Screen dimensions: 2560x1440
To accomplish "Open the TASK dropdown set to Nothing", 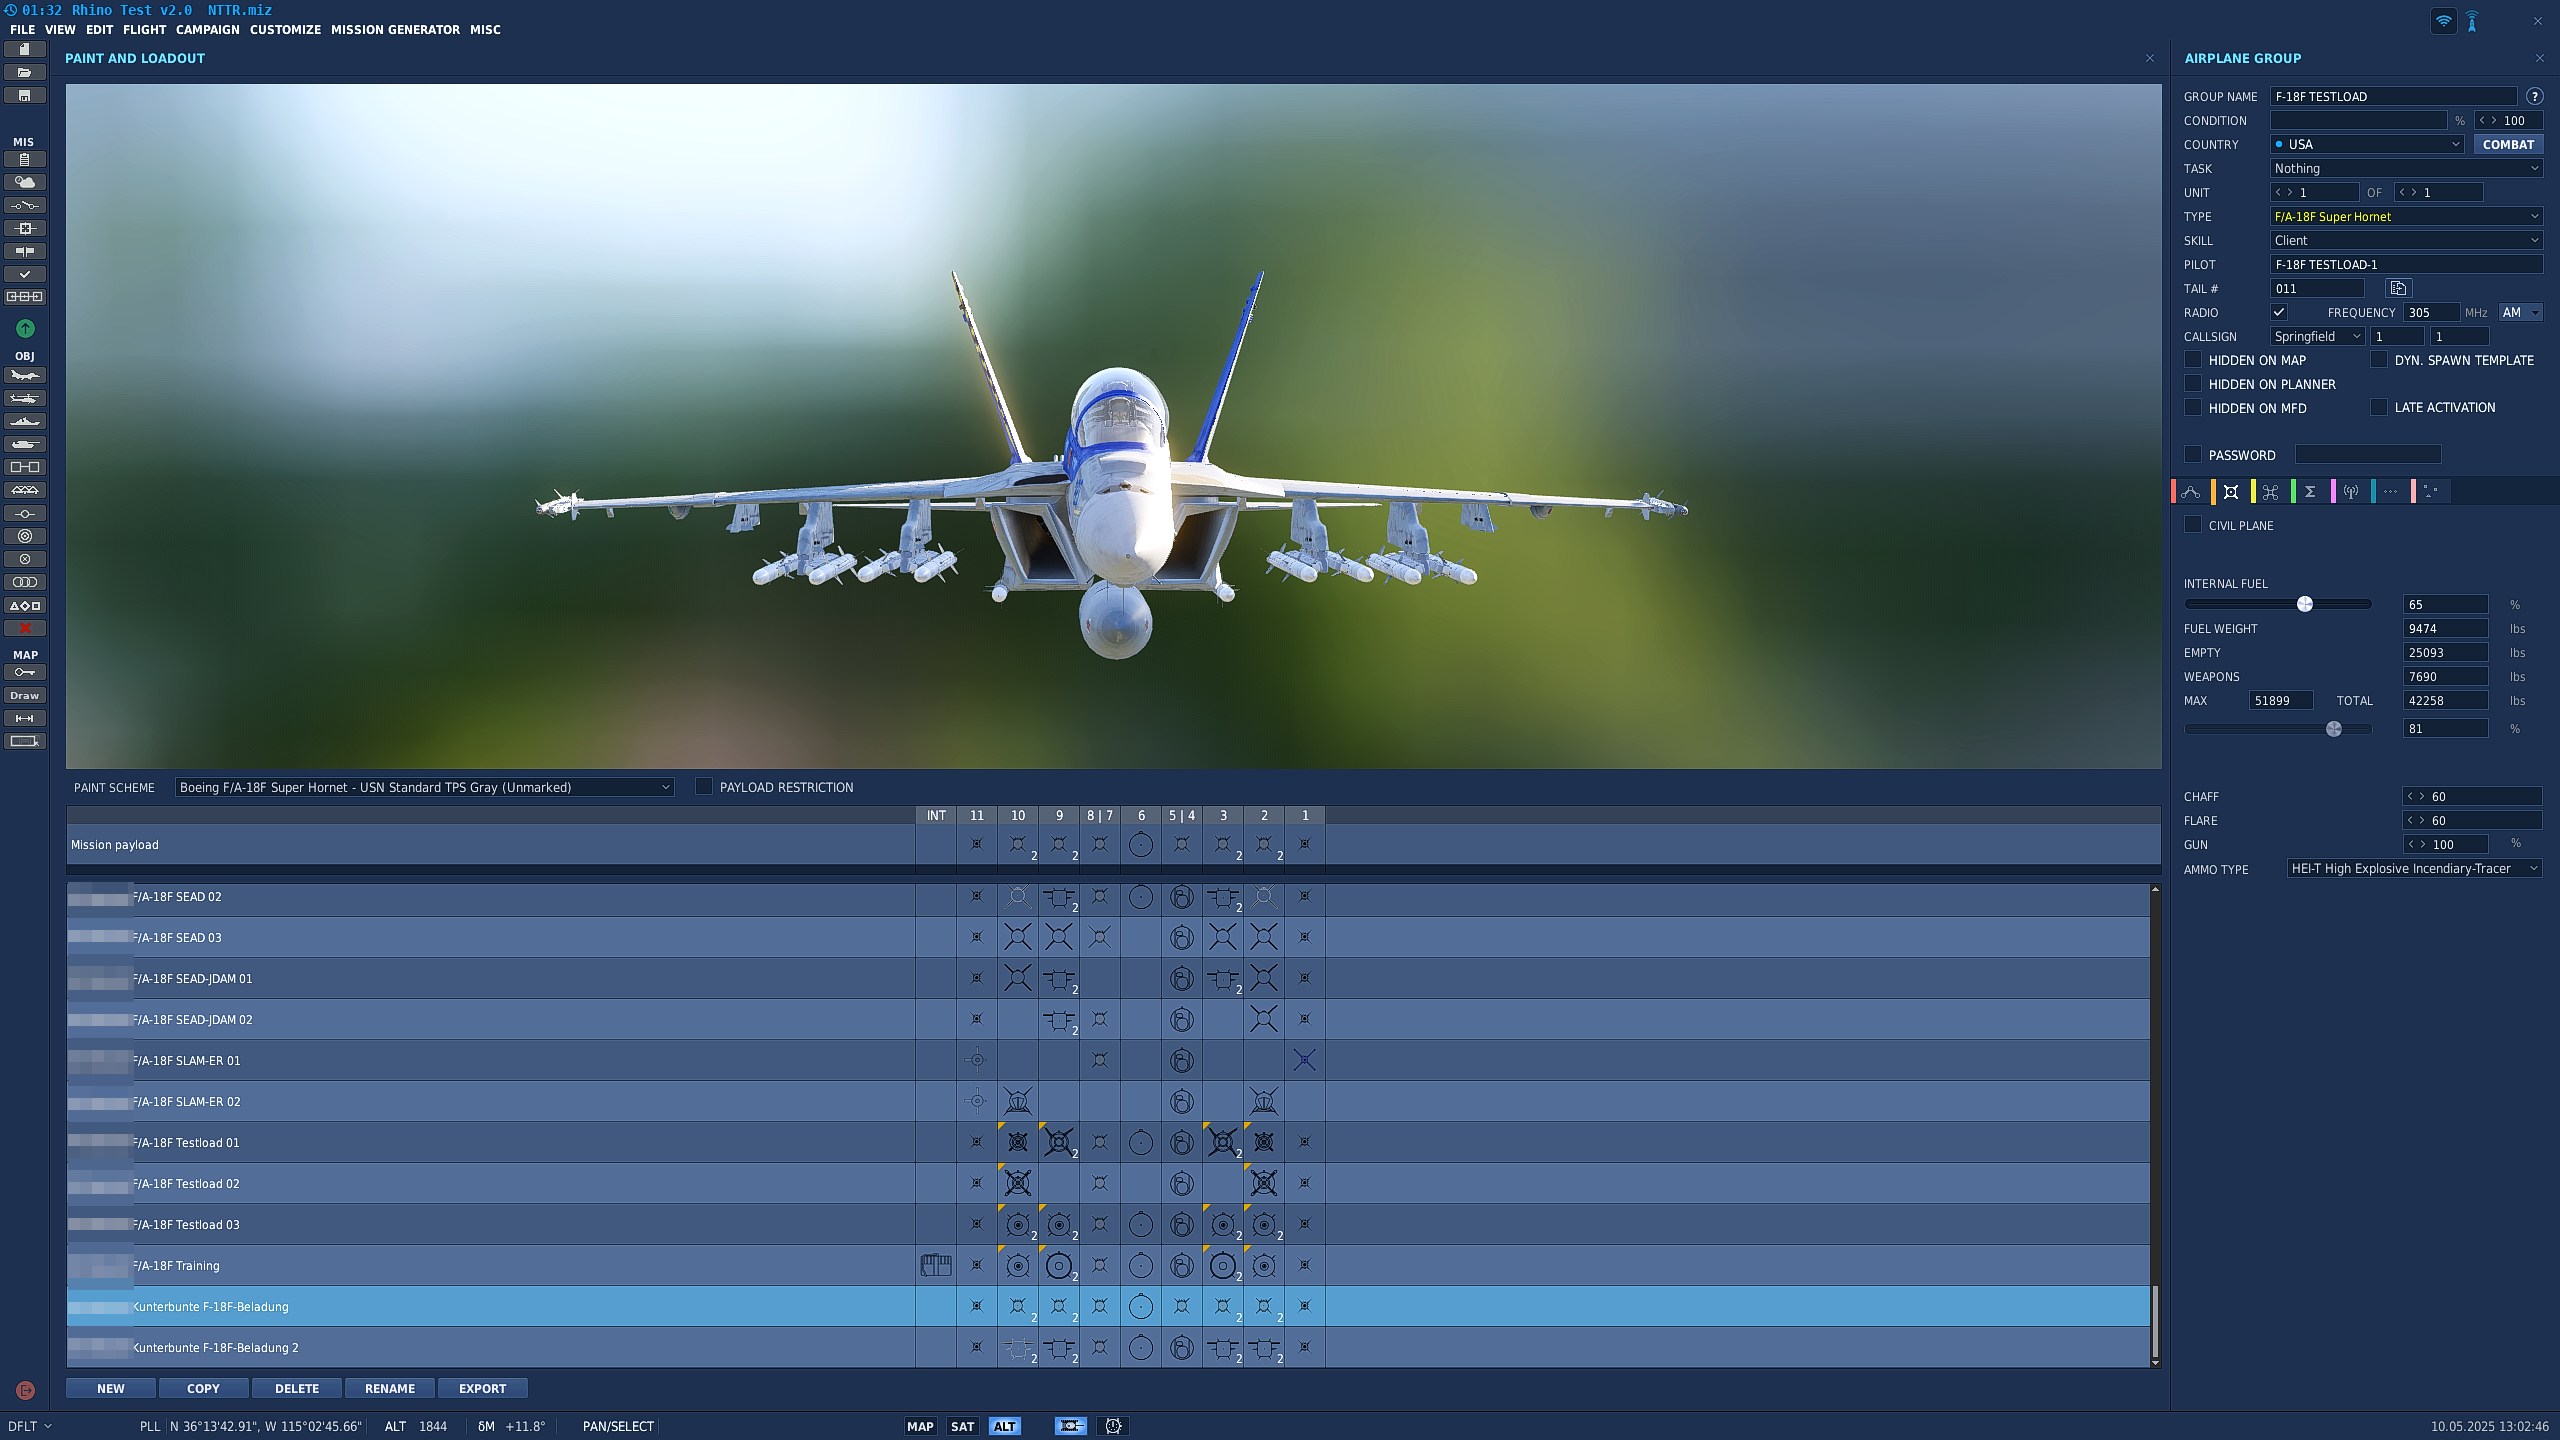I will point(2406,168).
